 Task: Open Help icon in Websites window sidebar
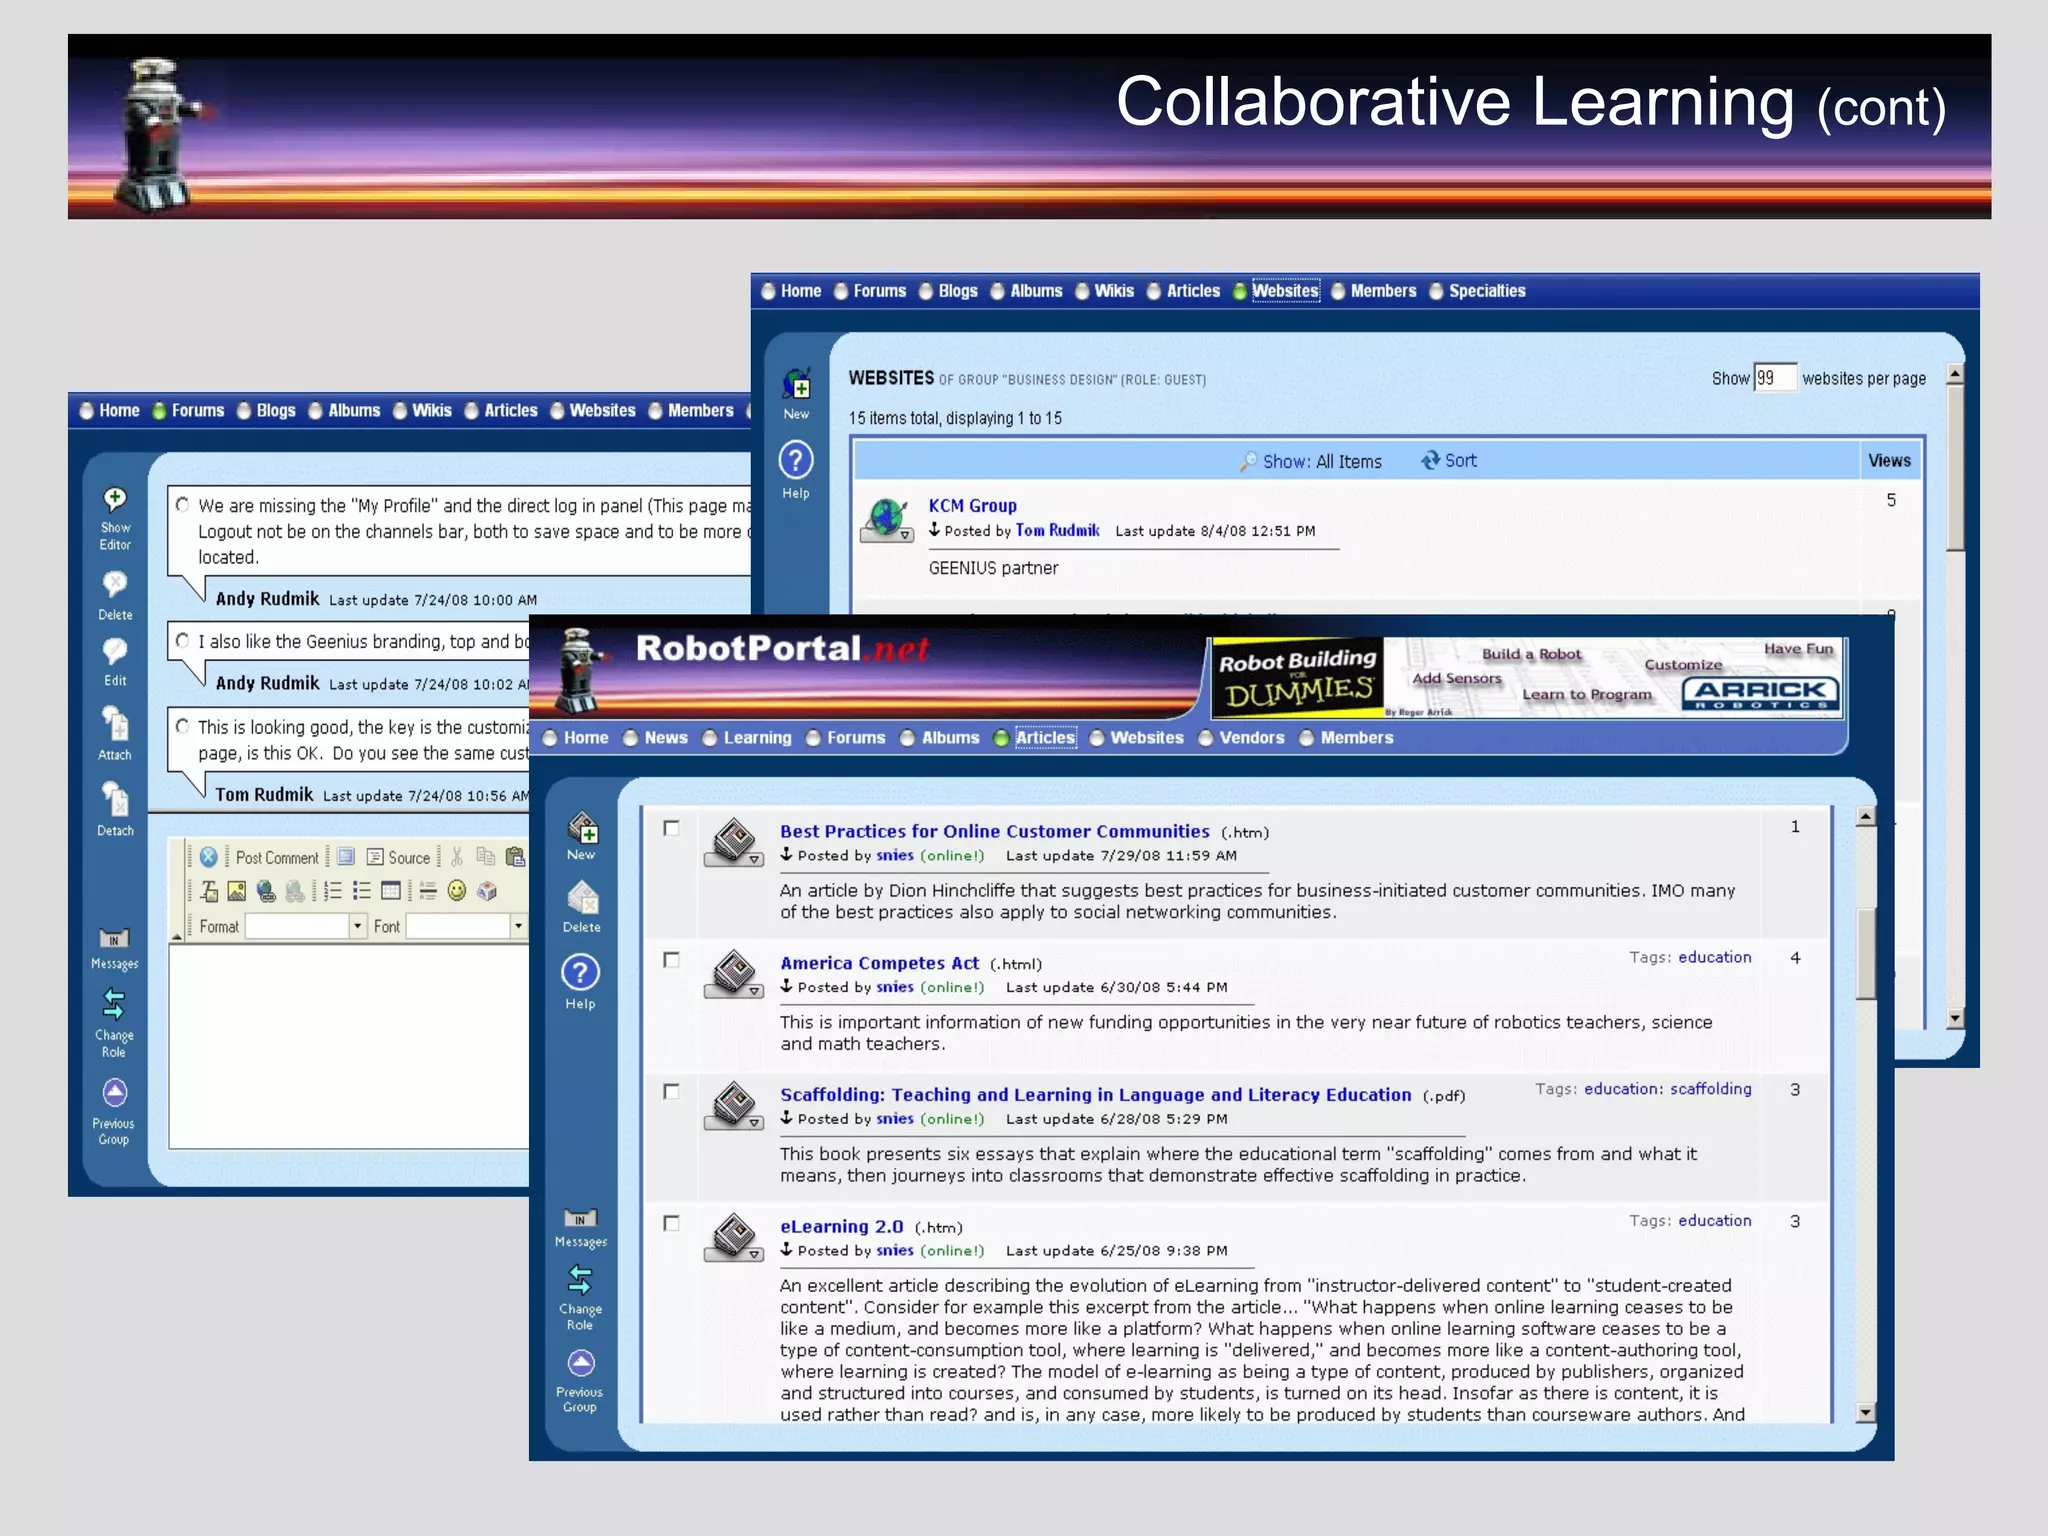[796, 461]
